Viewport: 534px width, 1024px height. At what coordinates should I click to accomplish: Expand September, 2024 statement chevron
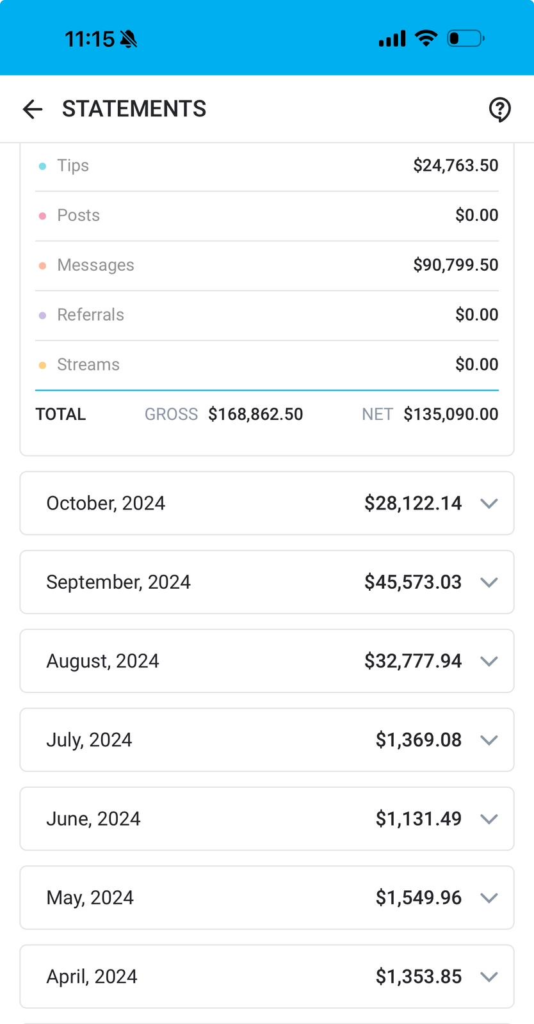pos(489,582)
